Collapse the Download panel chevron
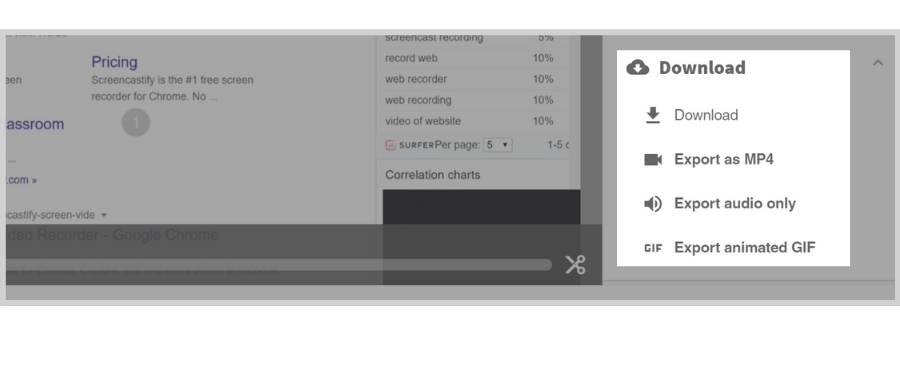This screenshot has height=369, width=900. pyautogui.click(x=878, y=63)
